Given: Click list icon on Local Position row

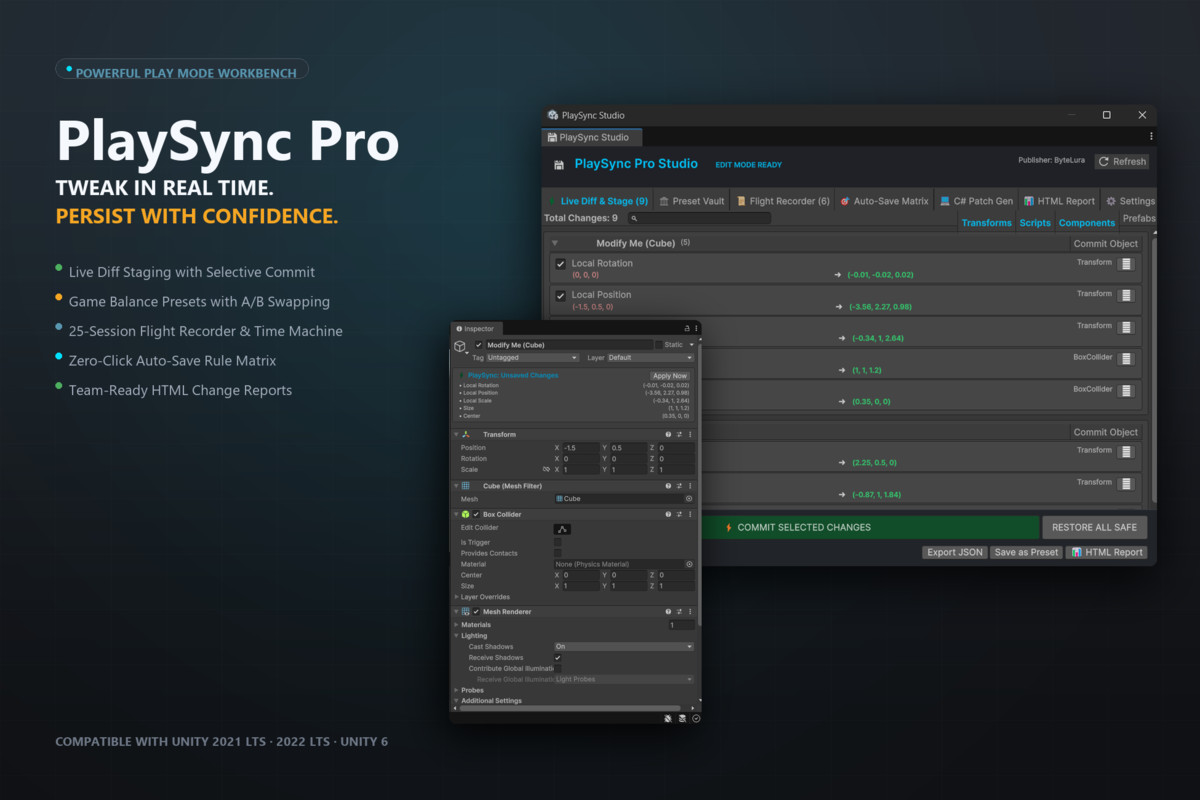Looking at the screenshot, I should pyautogui.click(x=1126, y=296).
